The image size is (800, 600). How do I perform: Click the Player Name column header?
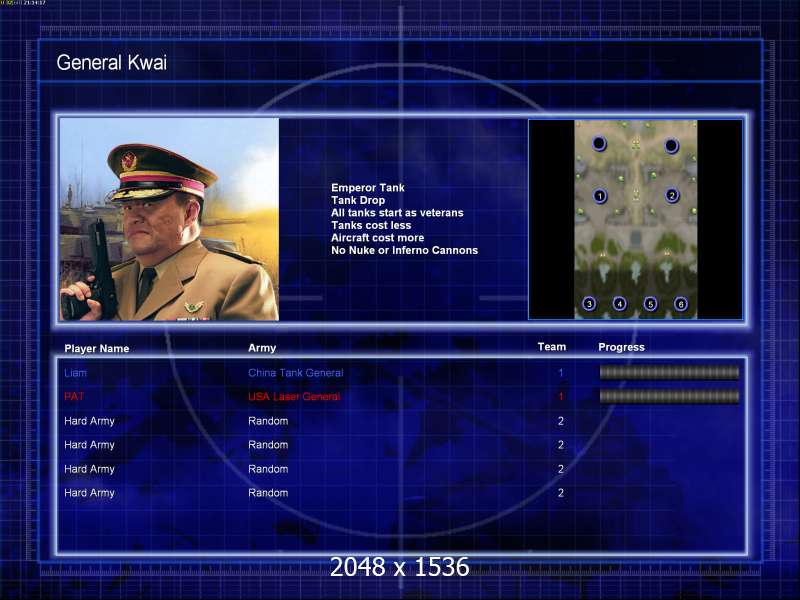(96, 348)
